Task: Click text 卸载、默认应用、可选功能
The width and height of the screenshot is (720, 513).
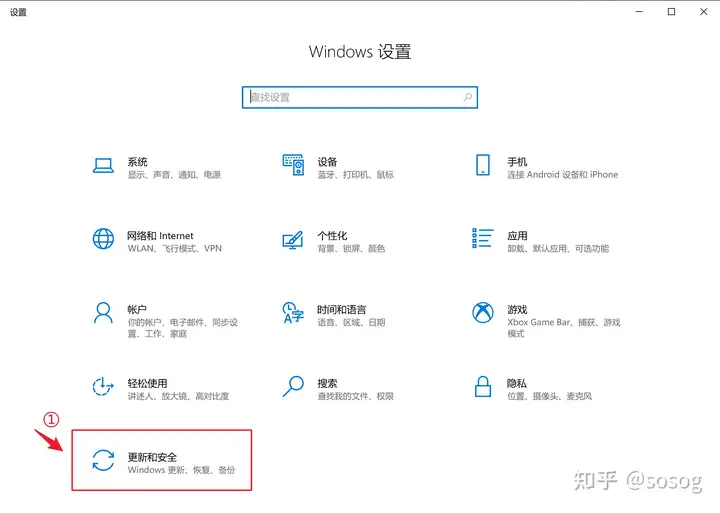Action: click(x=558, y=248)
